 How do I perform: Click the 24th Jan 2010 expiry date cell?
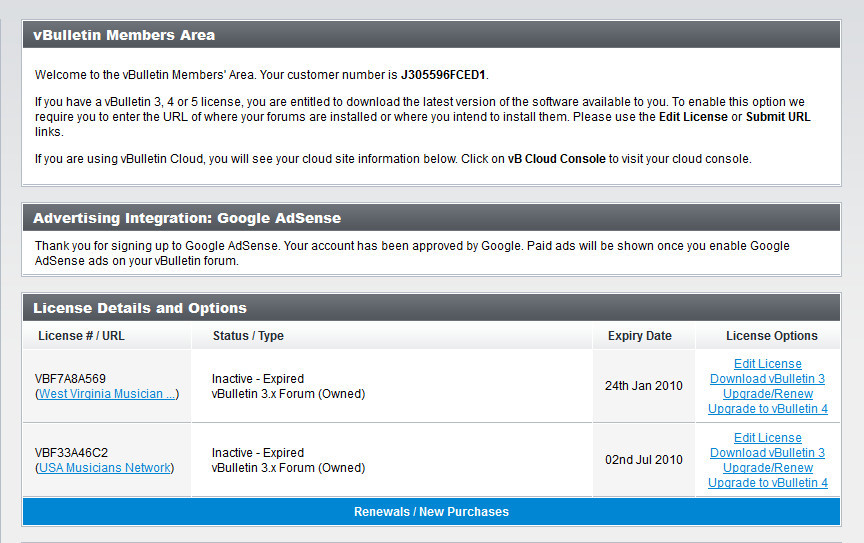pyautogui.click(x=643, y=386)
